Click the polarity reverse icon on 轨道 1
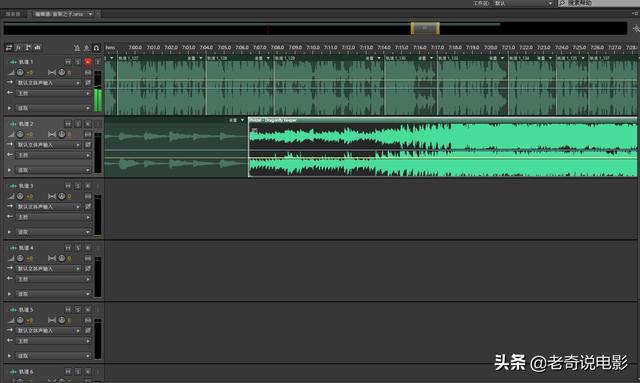The width and height of the screenshot is (640, 383). pyautogui.click(x=88, y=83)
